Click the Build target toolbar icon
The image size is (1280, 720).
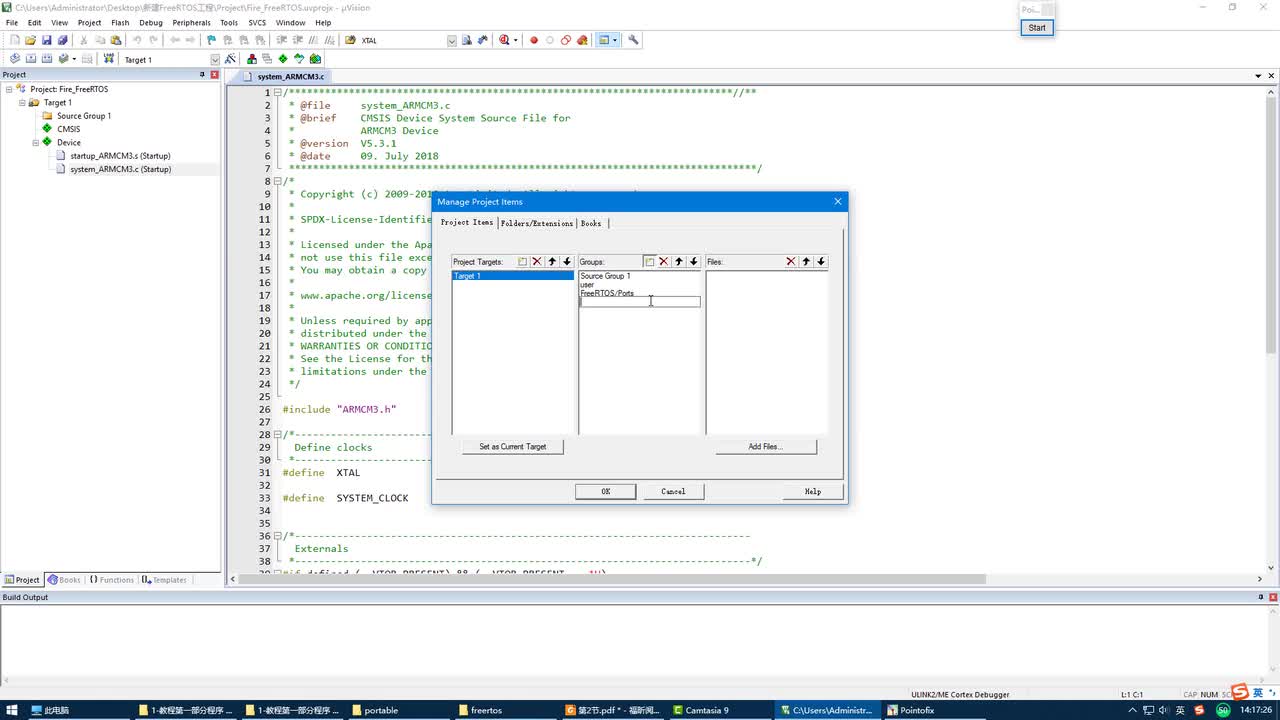[30, 59]
